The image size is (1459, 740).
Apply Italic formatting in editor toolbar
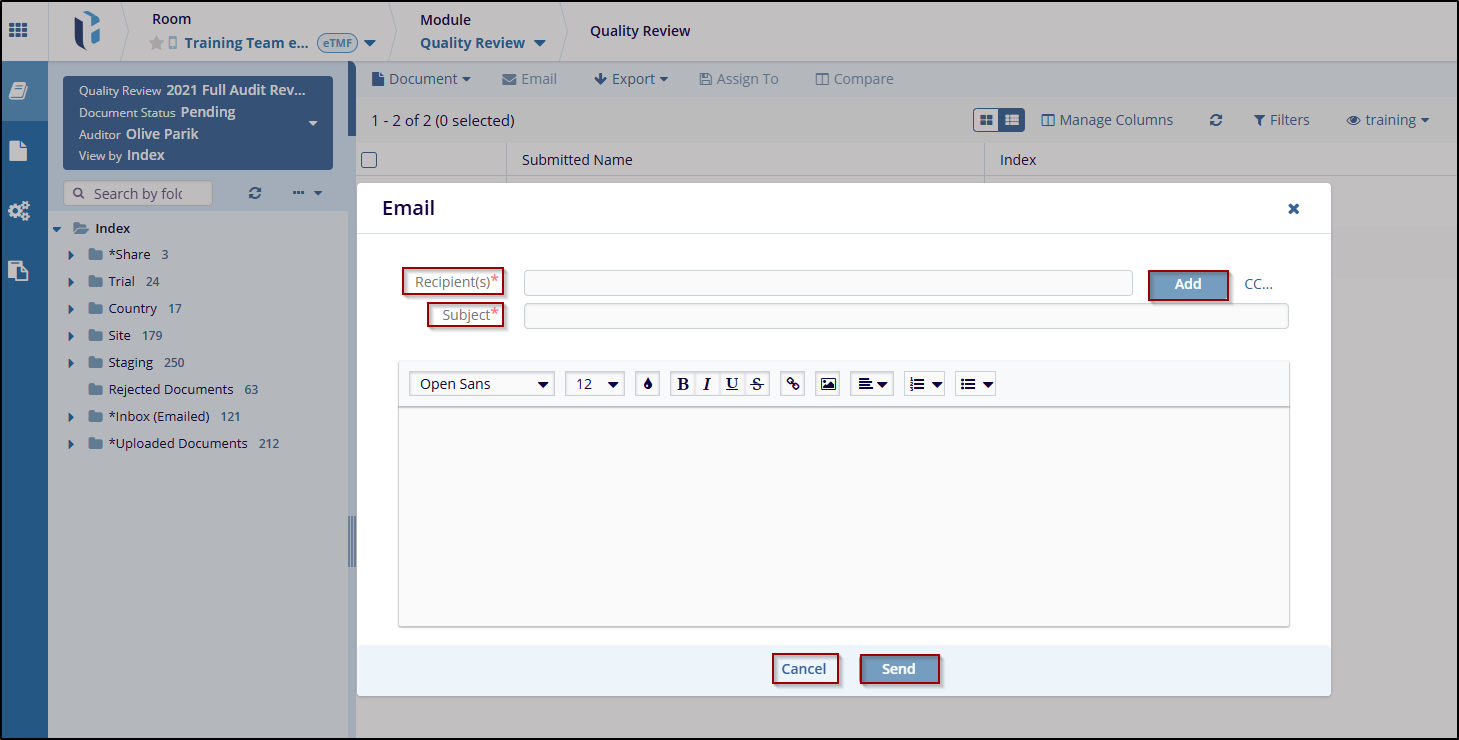click(707, 384)
